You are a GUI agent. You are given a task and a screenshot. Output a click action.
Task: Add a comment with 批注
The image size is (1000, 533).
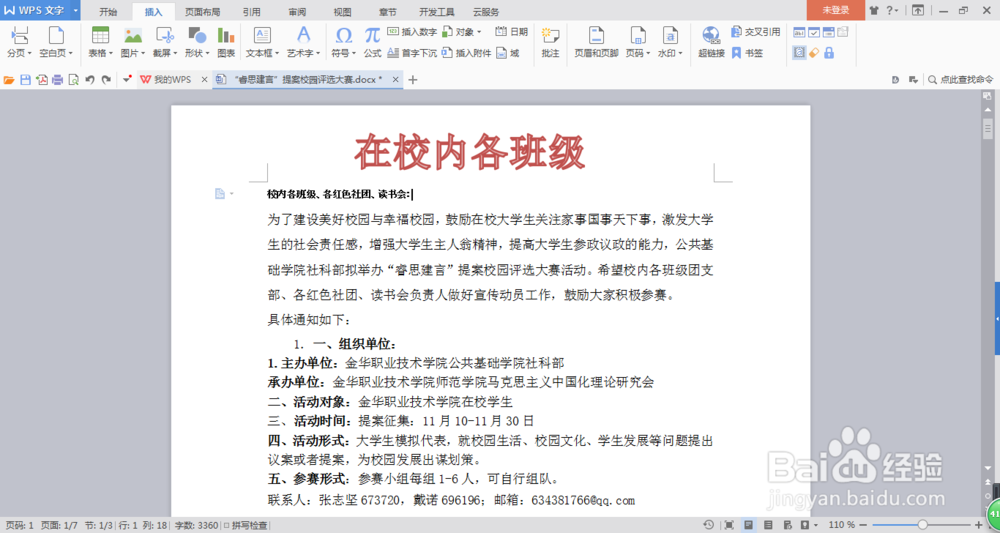(550, 42)
